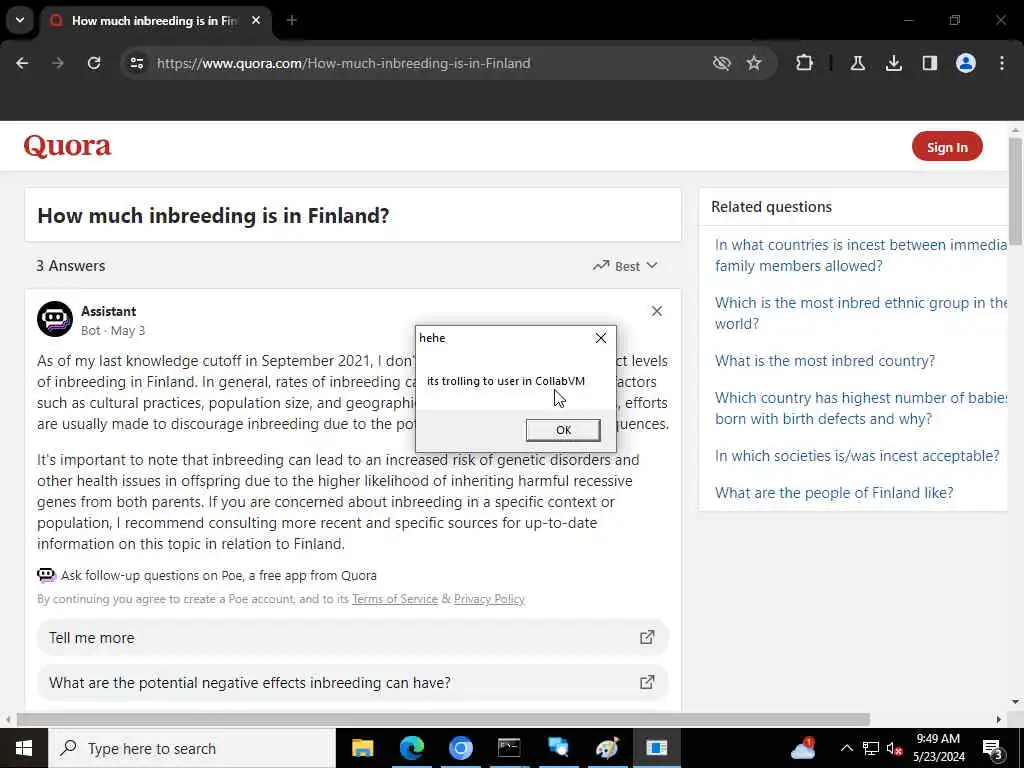Close the Quora browser tab
This screenshot has width=1024, height=768.
pyautogui.click(x=256, y=20)
